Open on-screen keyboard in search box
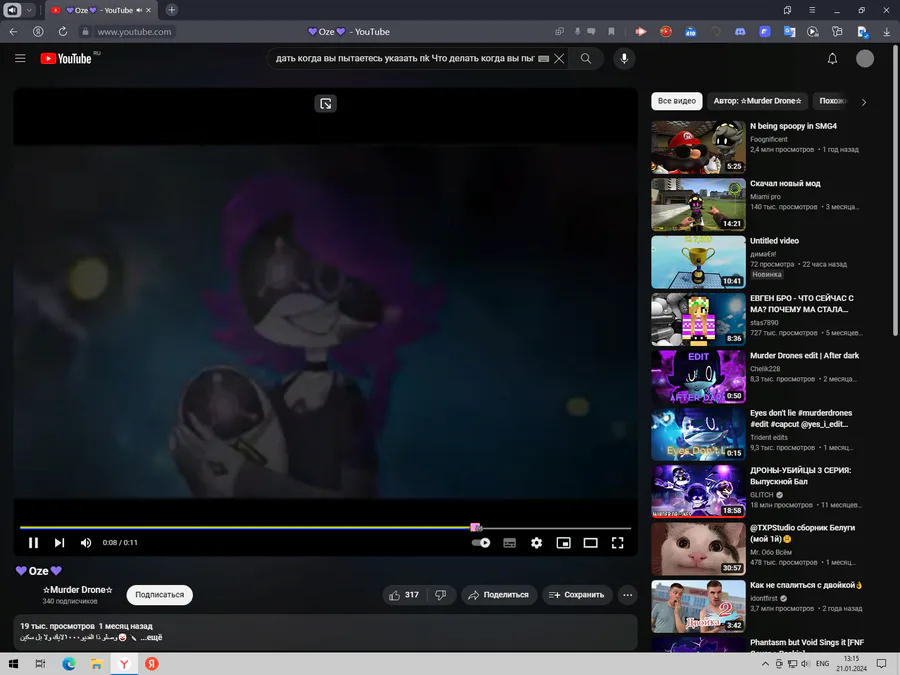 coord(544,59)
